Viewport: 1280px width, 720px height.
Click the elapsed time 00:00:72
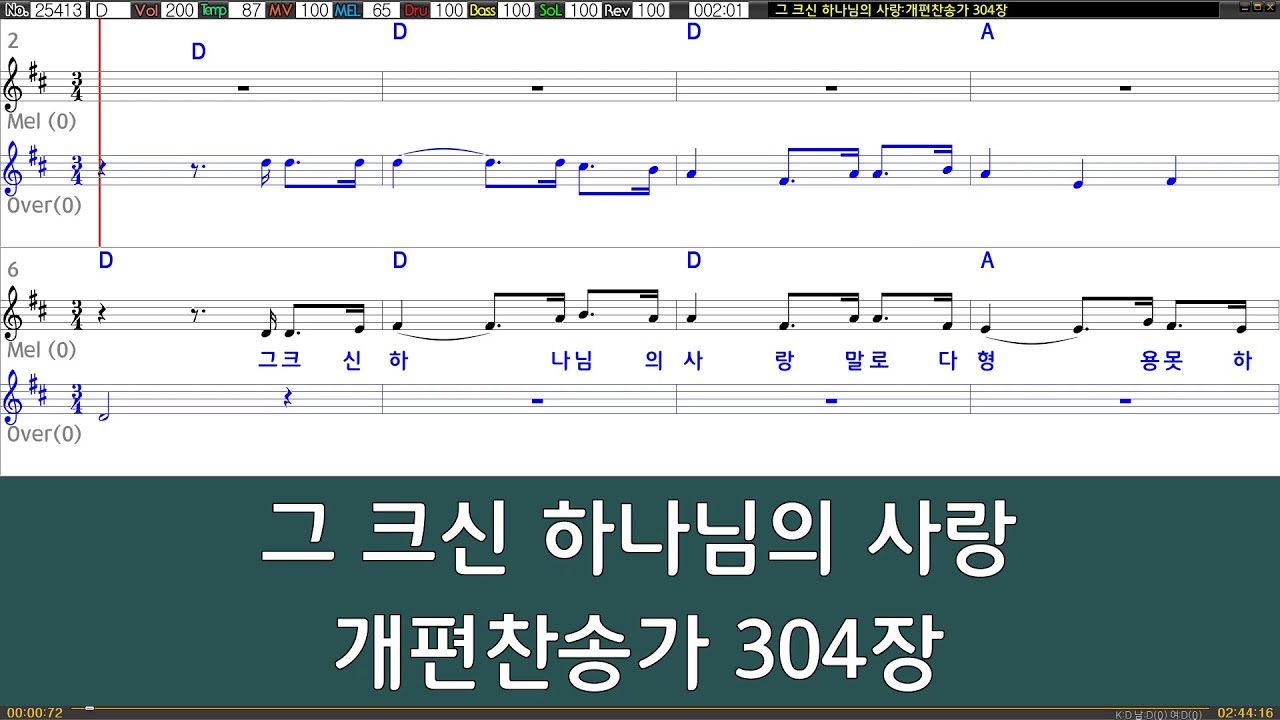(x=35, y=713)
